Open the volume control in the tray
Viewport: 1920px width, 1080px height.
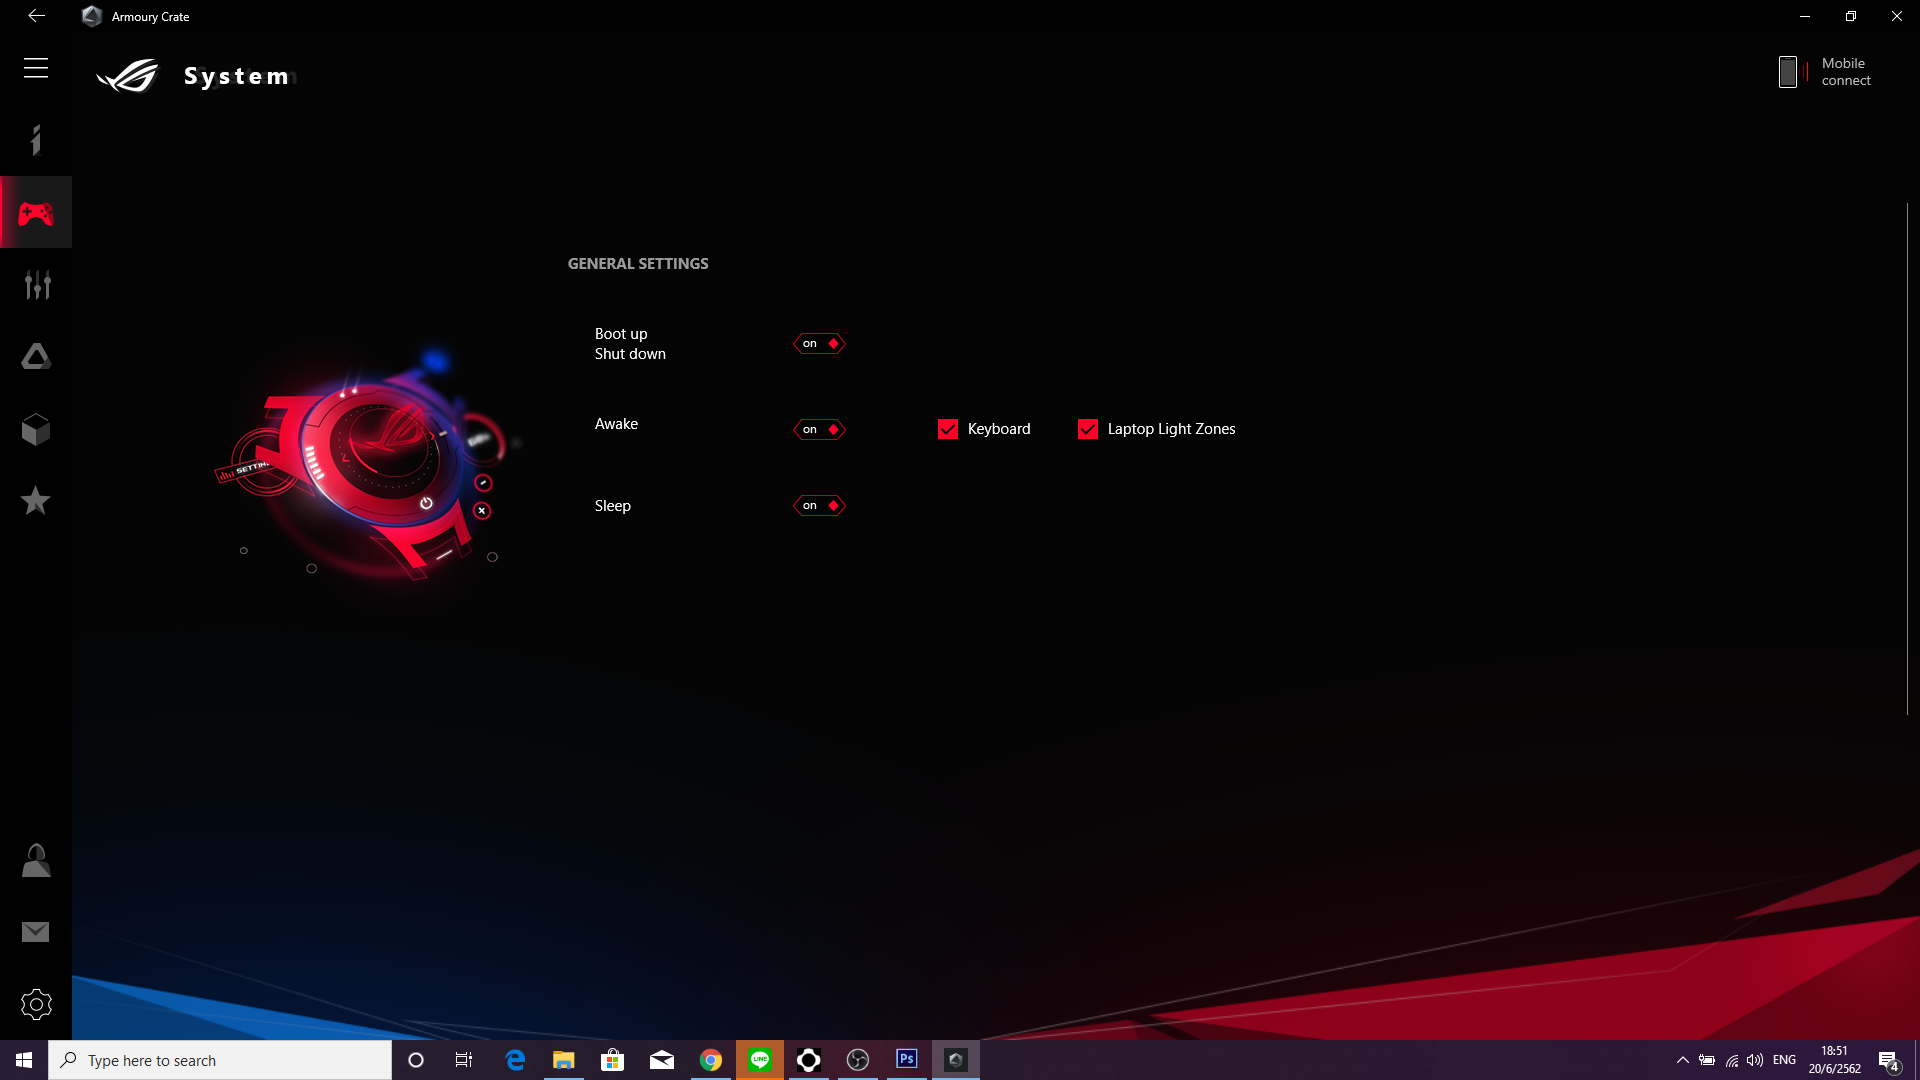(1755, 1060)
